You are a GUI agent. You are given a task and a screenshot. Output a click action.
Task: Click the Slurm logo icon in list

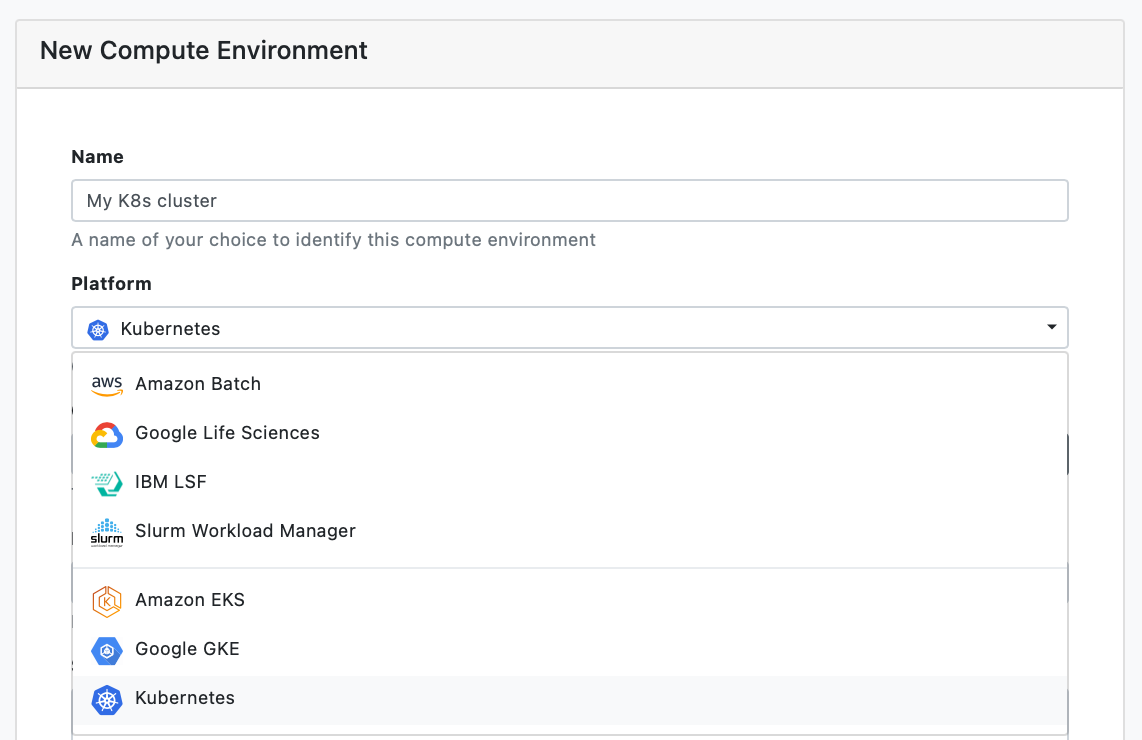pyautogui.click(x=107, y=532)
